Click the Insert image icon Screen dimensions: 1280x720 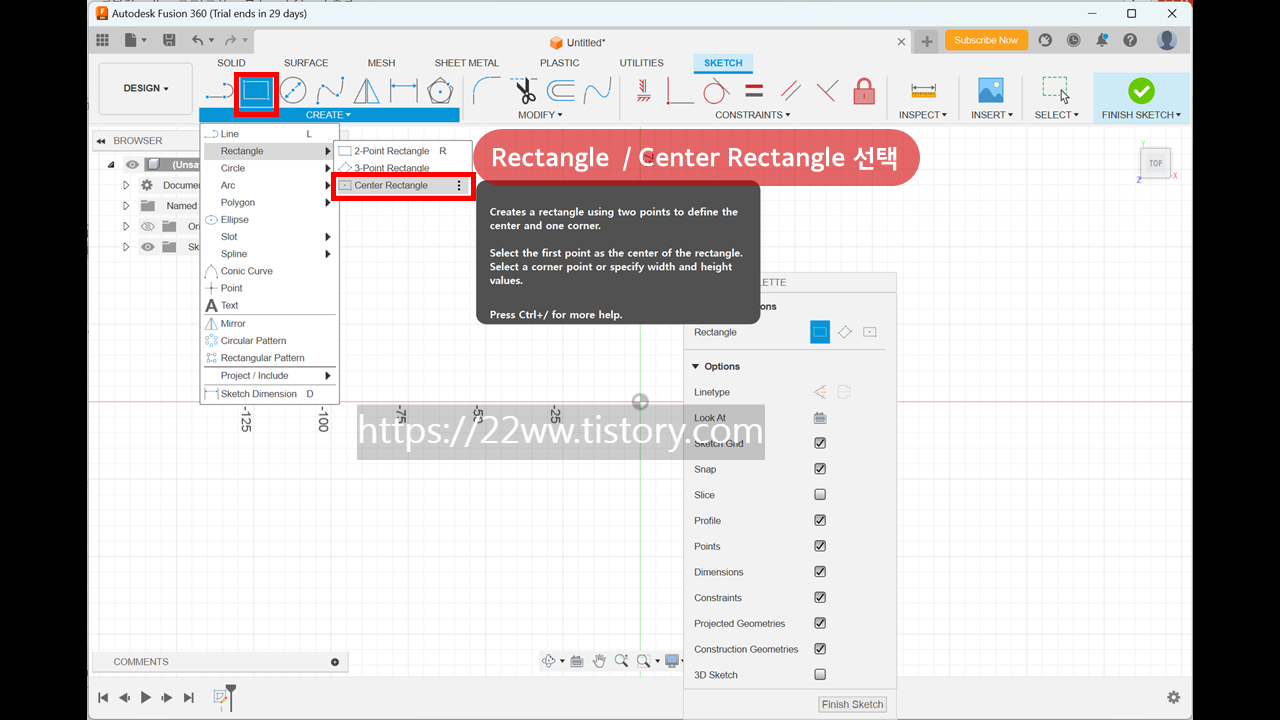pos(991,91)
